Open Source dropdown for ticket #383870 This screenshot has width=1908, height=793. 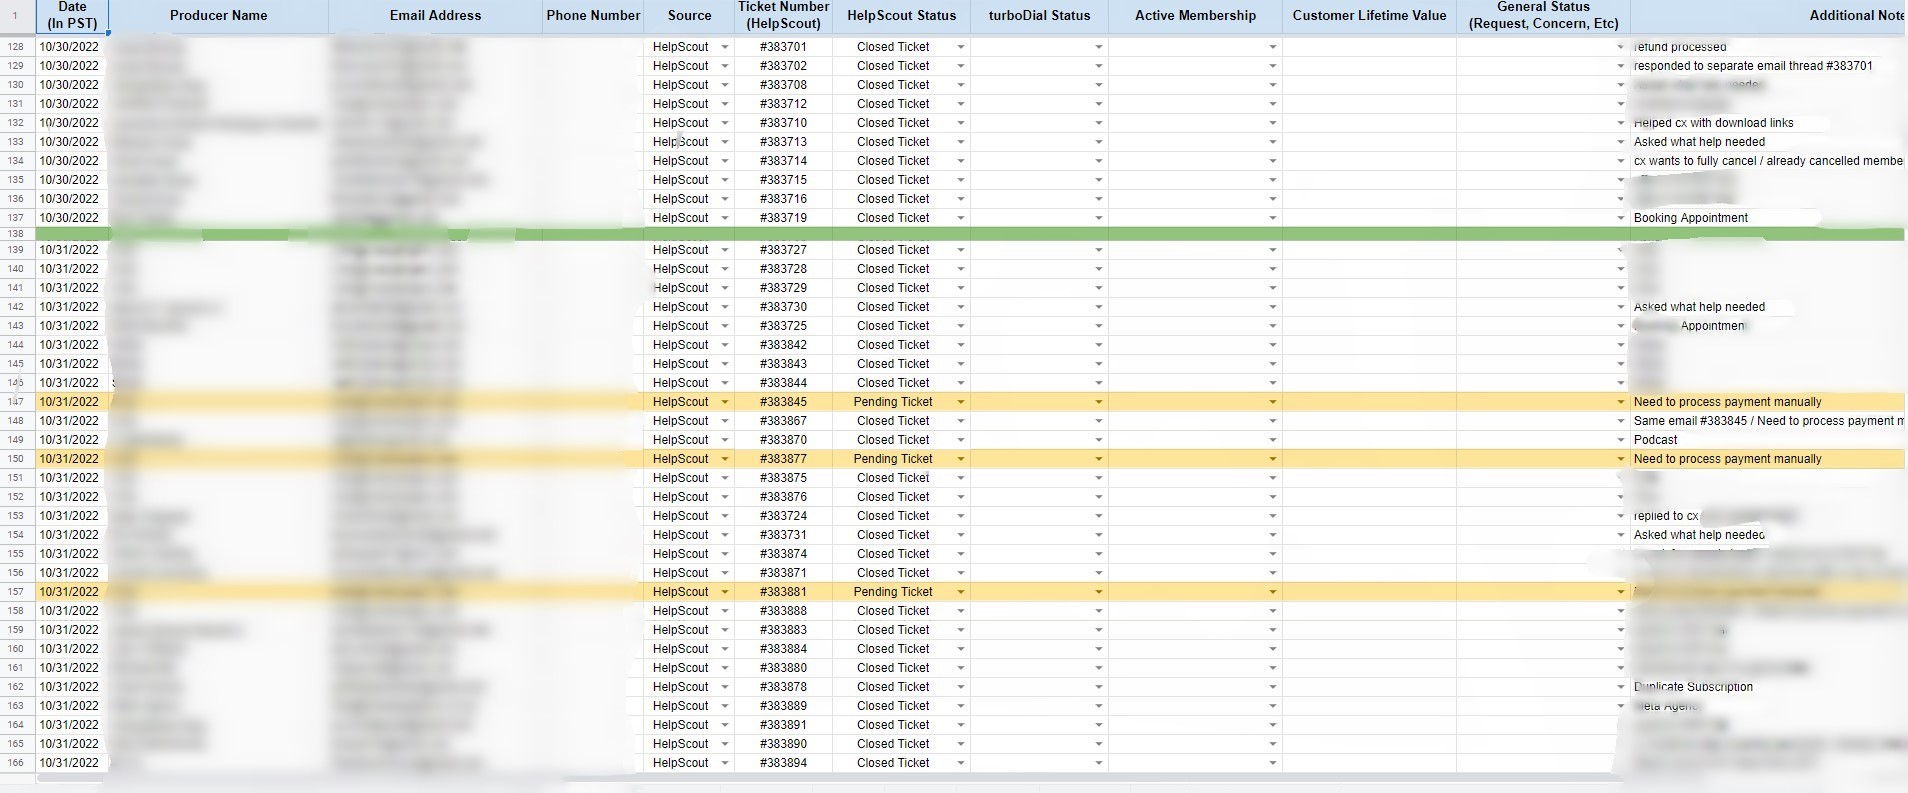click(x=725, y=440)
